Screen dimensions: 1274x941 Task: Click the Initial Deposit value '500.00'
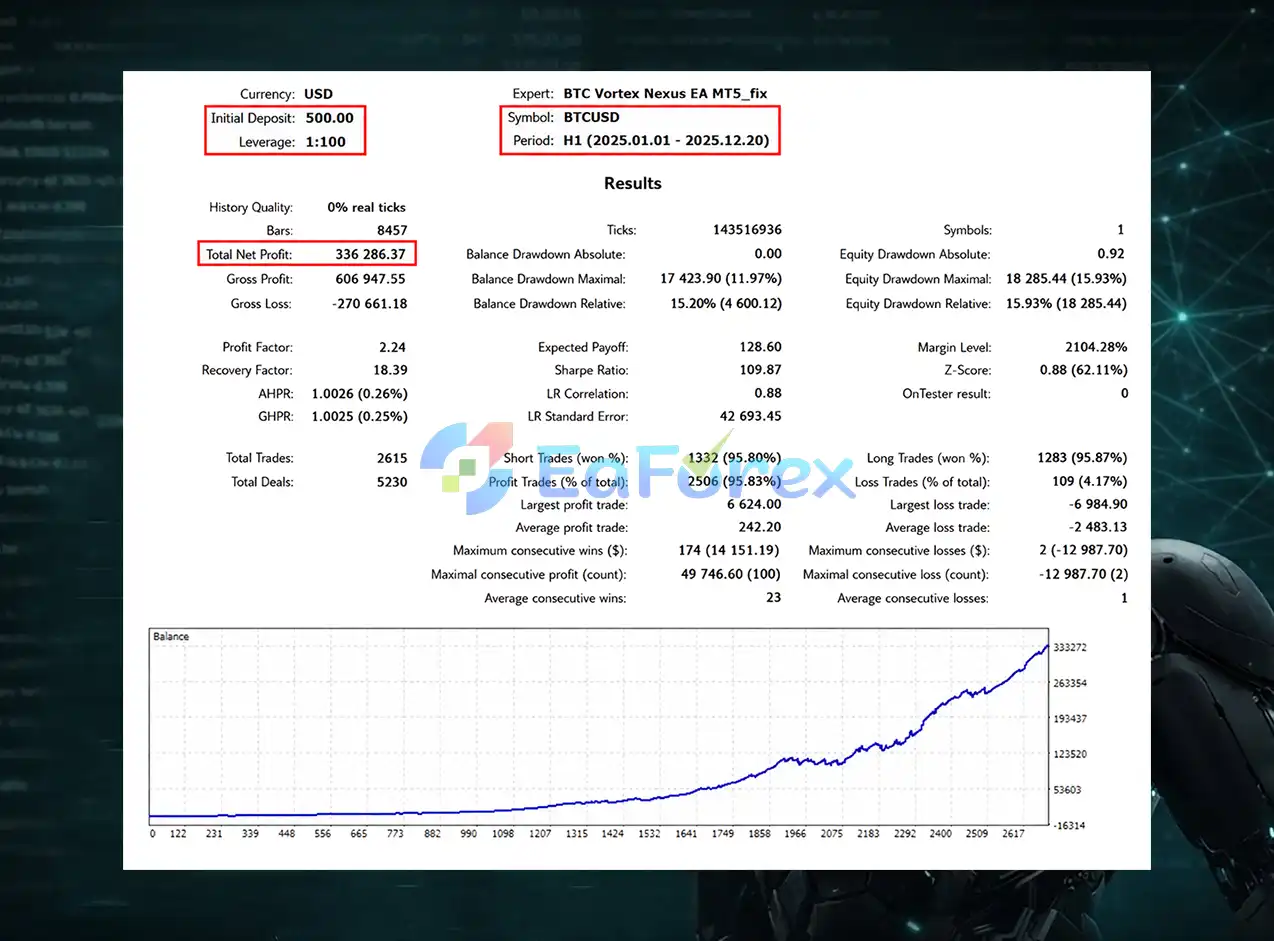[330, 117]
